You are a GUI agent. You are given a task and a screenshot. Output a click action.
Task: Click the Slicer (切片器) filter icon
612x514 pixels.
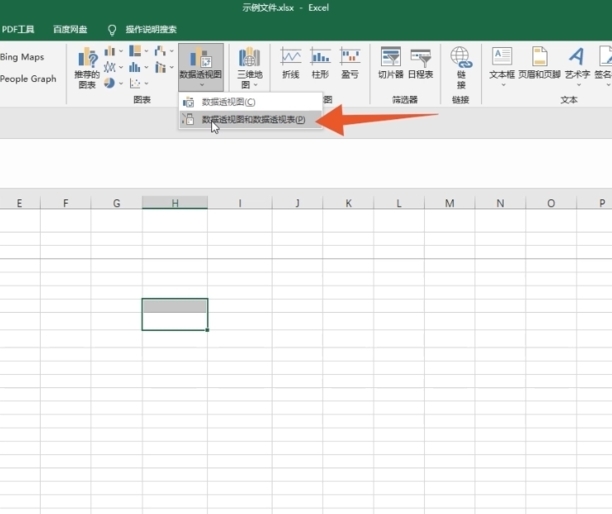pyautogui.click(x=390, y=63)
